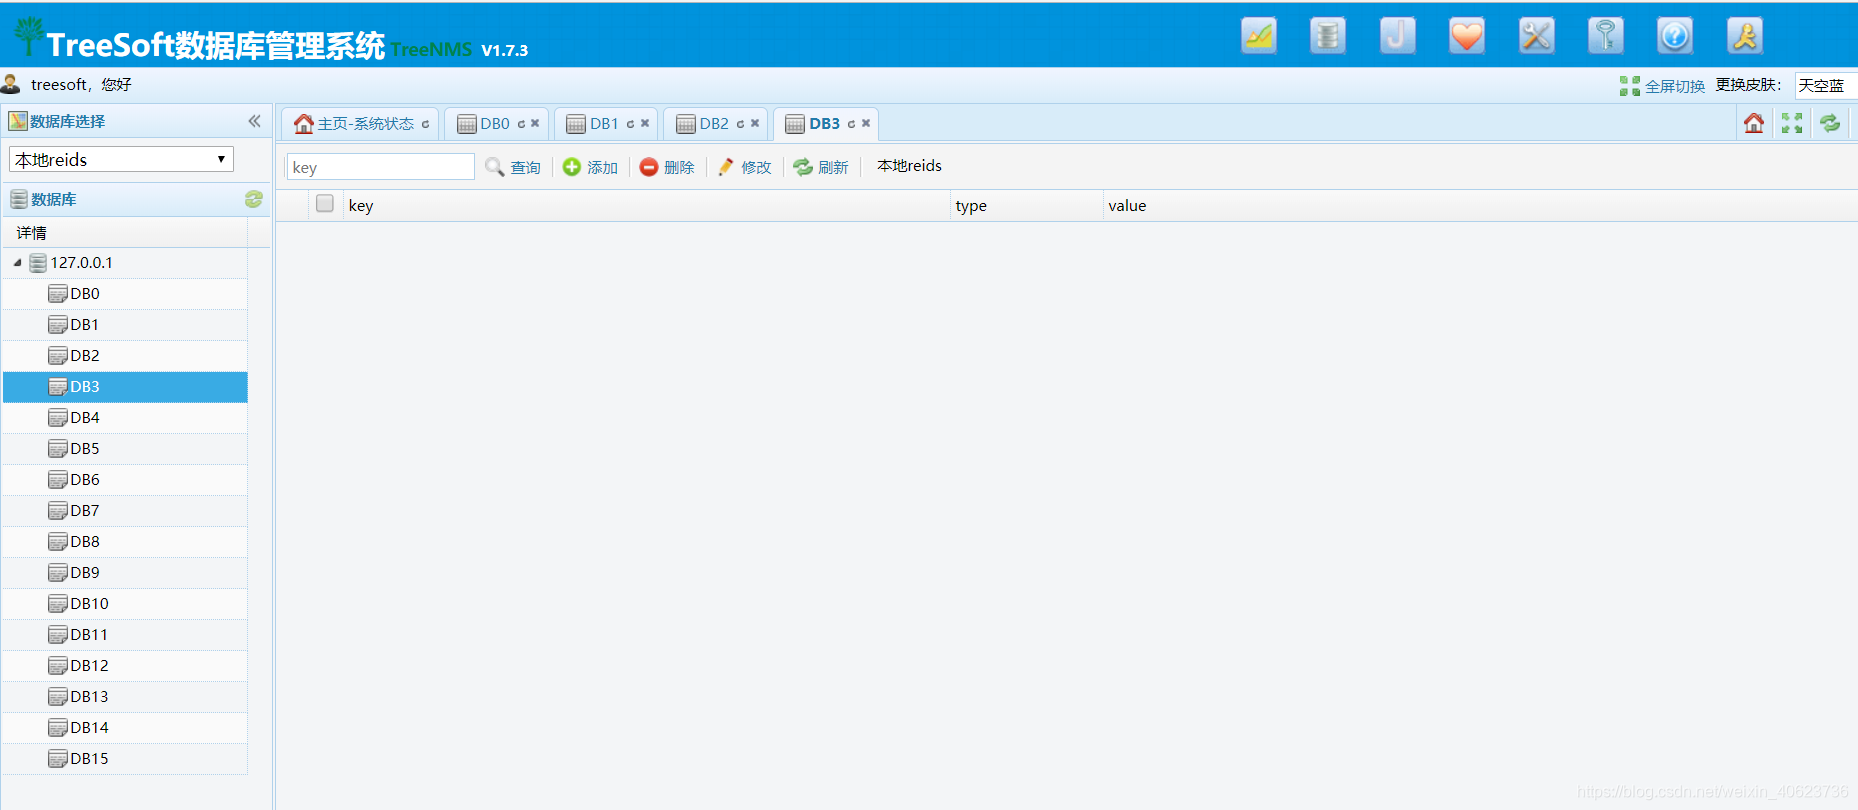Switch to the DB0 tab
1858x810 pixels.
pyautogui.click(x=495, y=124)
